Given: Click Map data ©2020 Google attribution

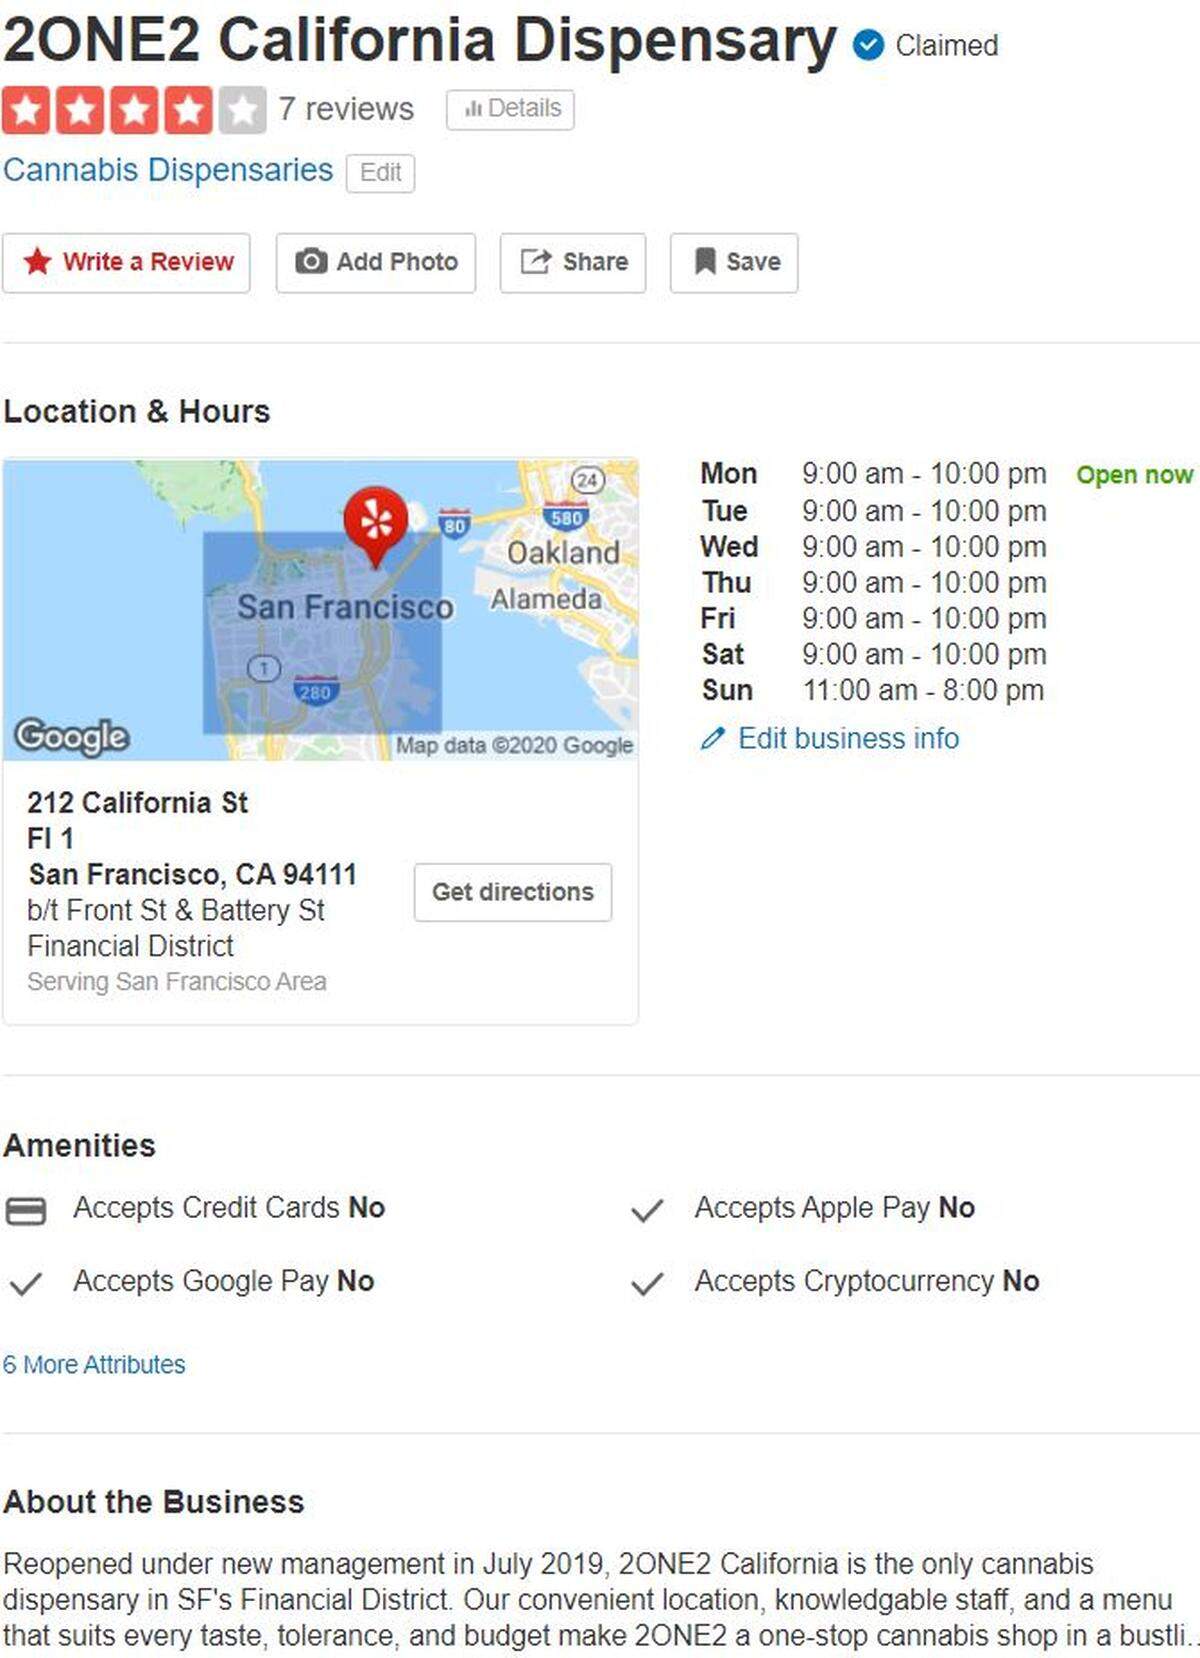Looking at the screenshot, I should (x=514, y=745).
